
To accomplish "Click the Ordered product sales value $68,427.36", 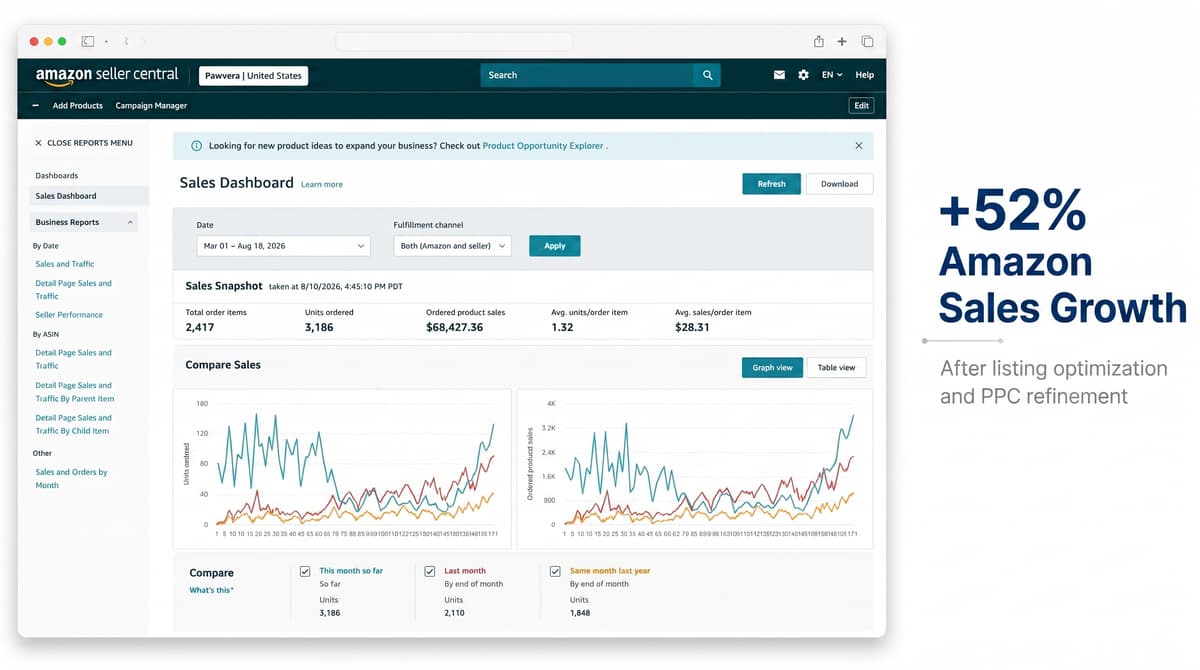I will click(x=454, y=327).
